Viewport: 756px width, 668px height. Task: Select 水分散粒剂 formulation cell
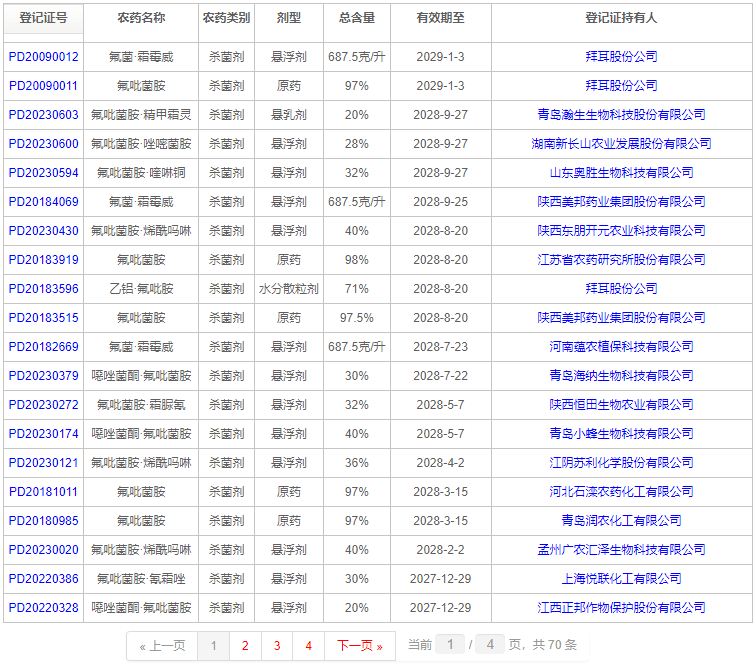coord(289,289)
